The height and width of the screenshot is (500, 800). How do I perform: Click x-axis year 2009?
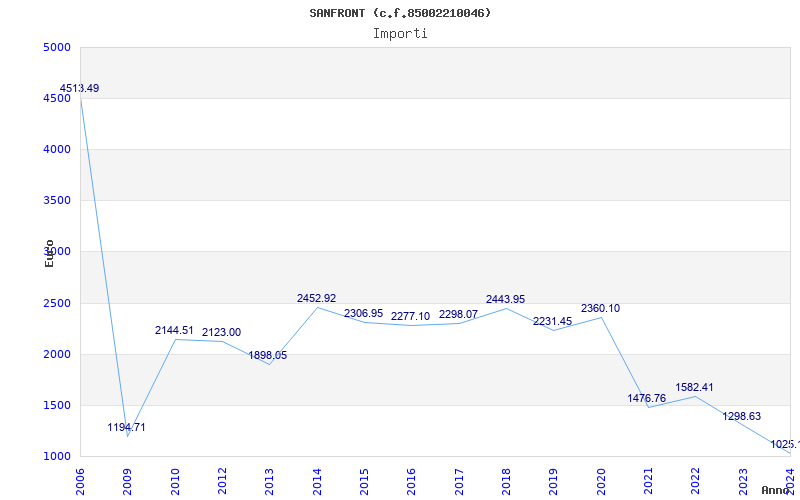[128, 481]
